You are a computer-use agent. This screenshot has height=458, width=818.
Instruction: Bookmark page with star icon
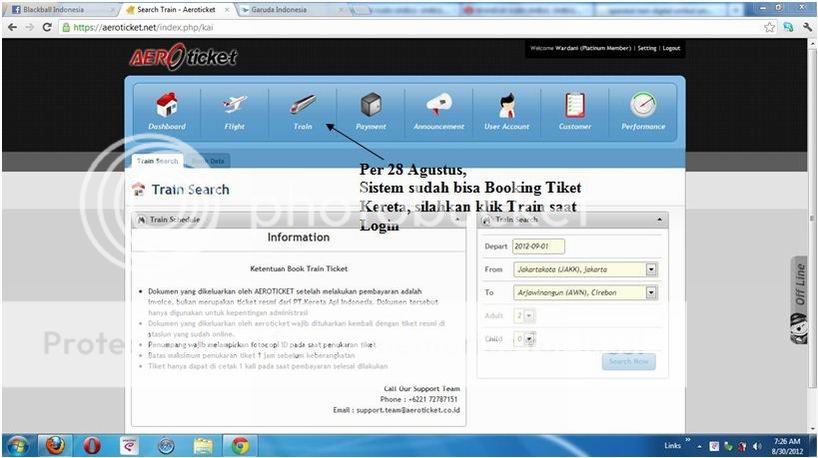pos(769,27)
